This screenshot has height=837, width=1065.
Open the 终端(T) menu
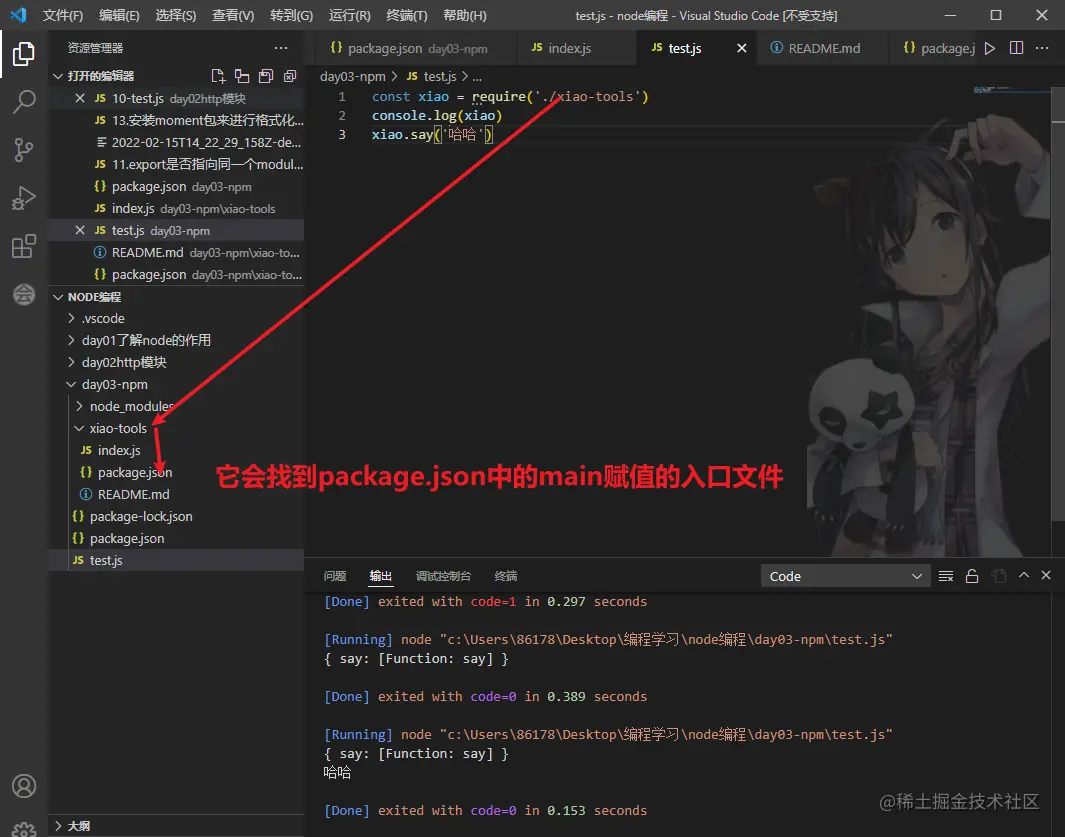coord(406,15)
